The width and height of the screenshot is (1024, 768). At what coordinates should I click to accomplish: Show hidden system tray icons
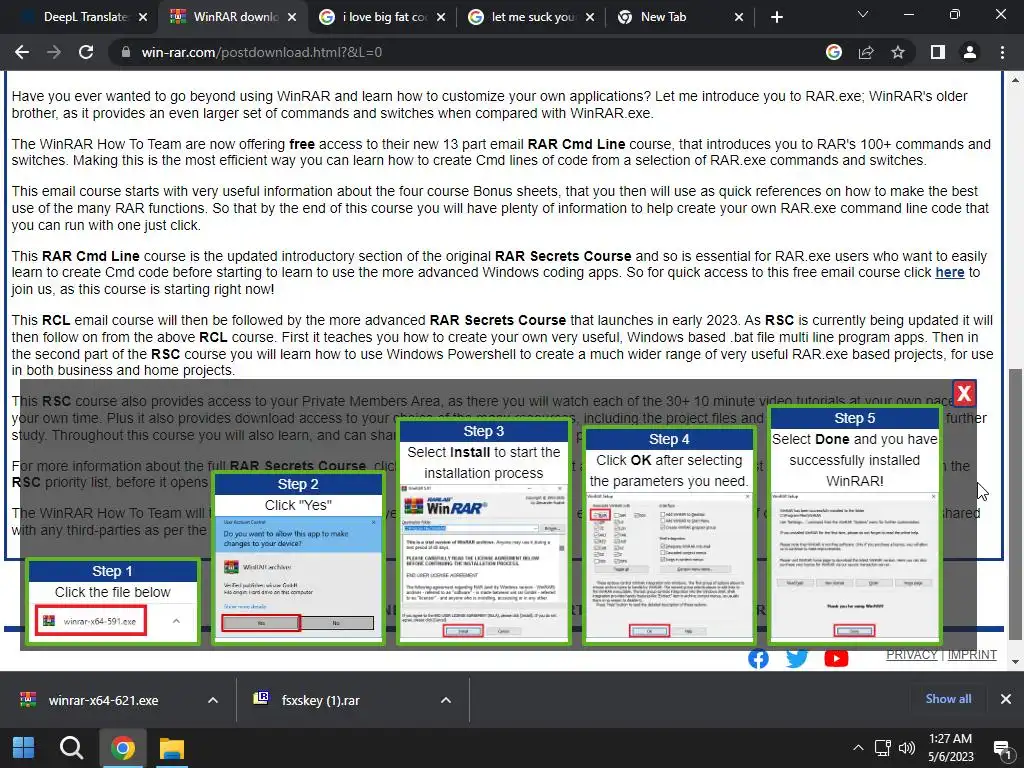(x=858, y=748)
